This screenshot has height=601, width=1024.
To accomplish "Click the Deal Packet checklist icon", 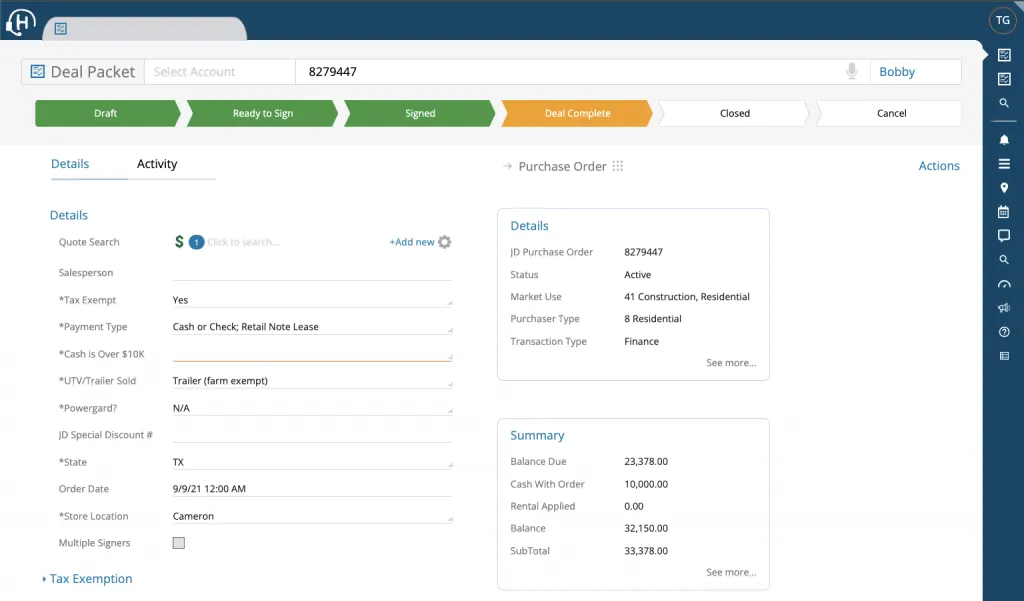I will 38,71.
